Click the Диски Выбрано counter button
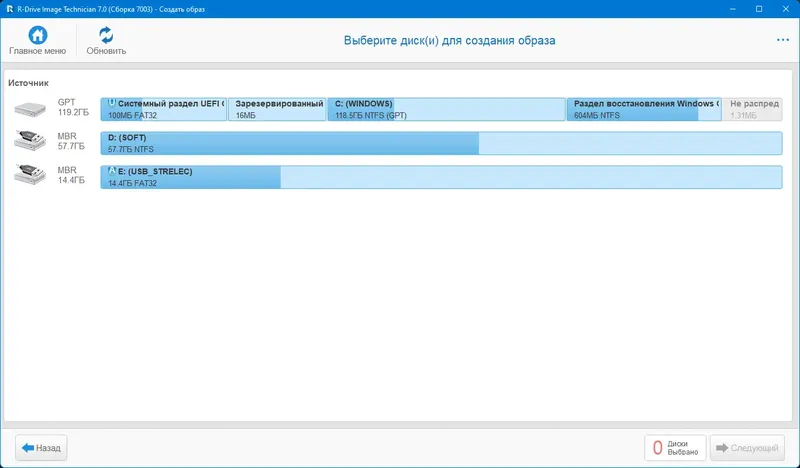Viewport: 800px width, 468px height. pos(675,448)
